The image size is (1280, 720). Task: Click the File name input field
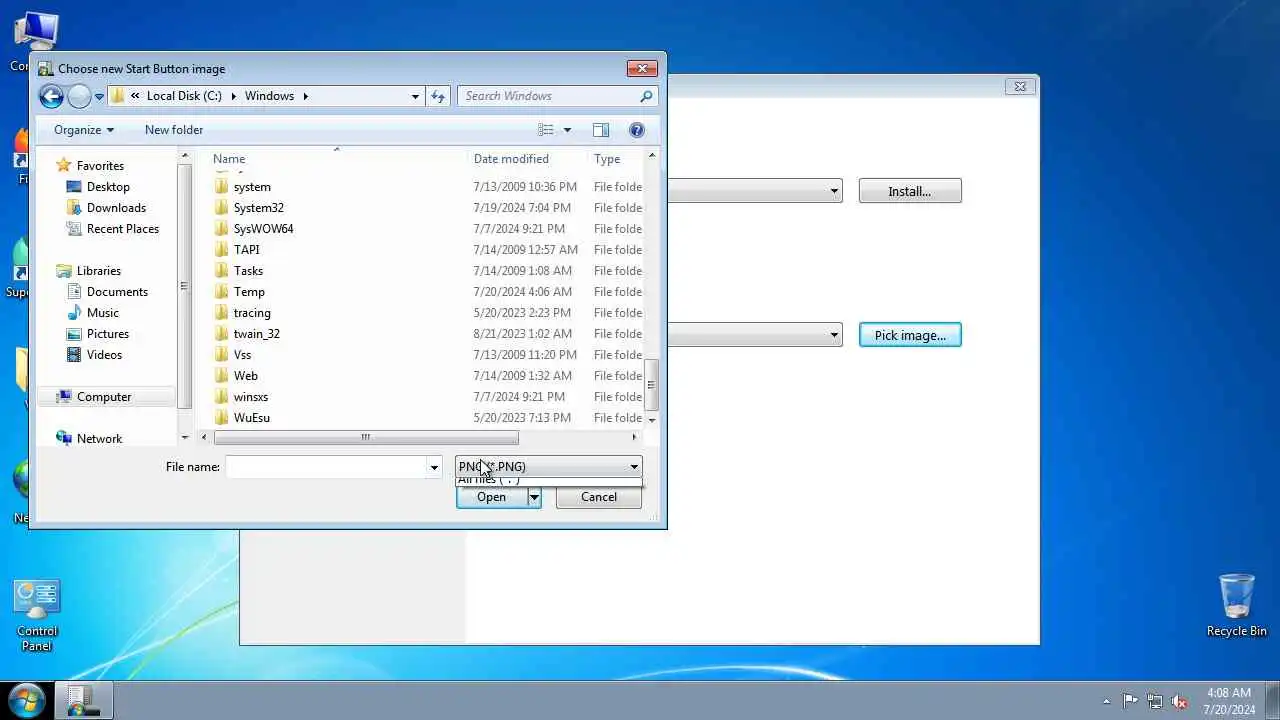pyautogui.click(x=326, y=467)
